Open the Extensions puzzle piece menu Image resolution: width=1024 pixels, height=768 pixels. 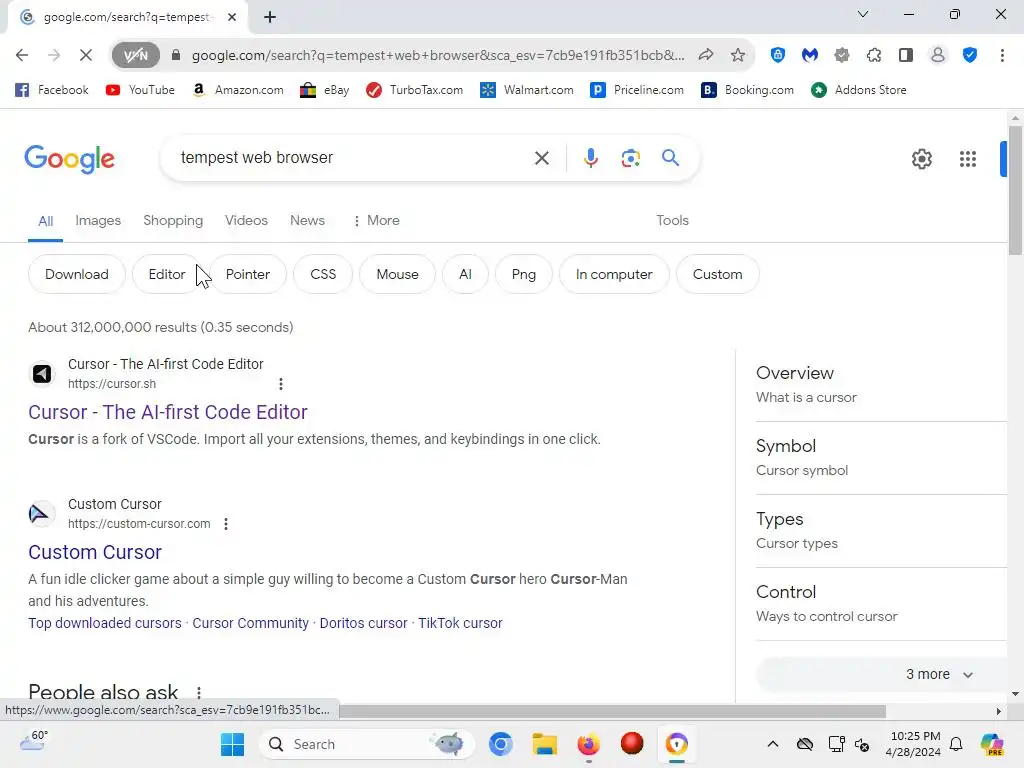tap(874, 56)
